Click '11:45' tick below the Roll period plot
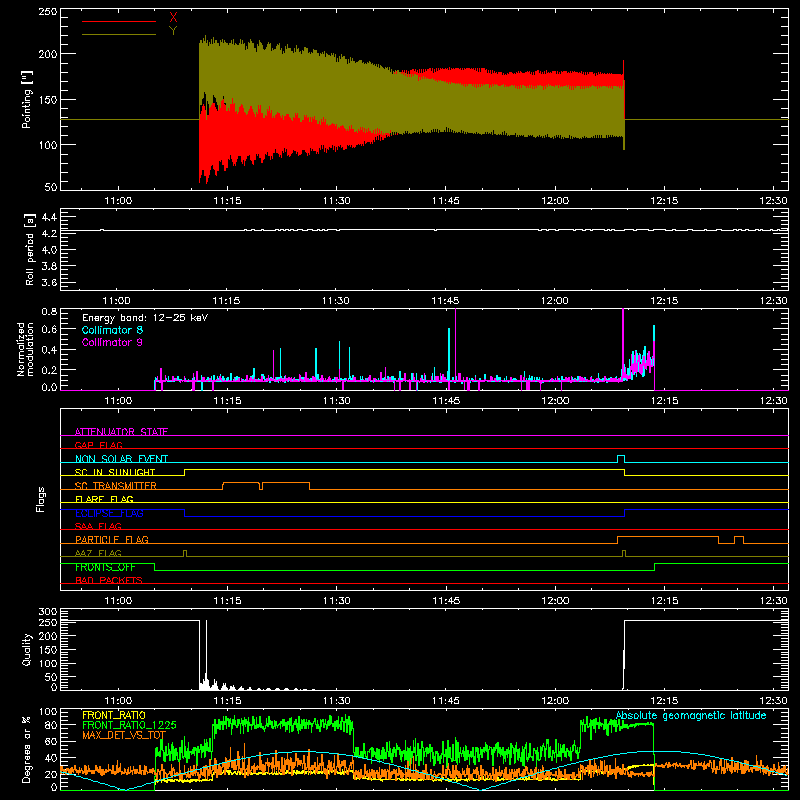The image size is (800, 800). pos(445,301)
